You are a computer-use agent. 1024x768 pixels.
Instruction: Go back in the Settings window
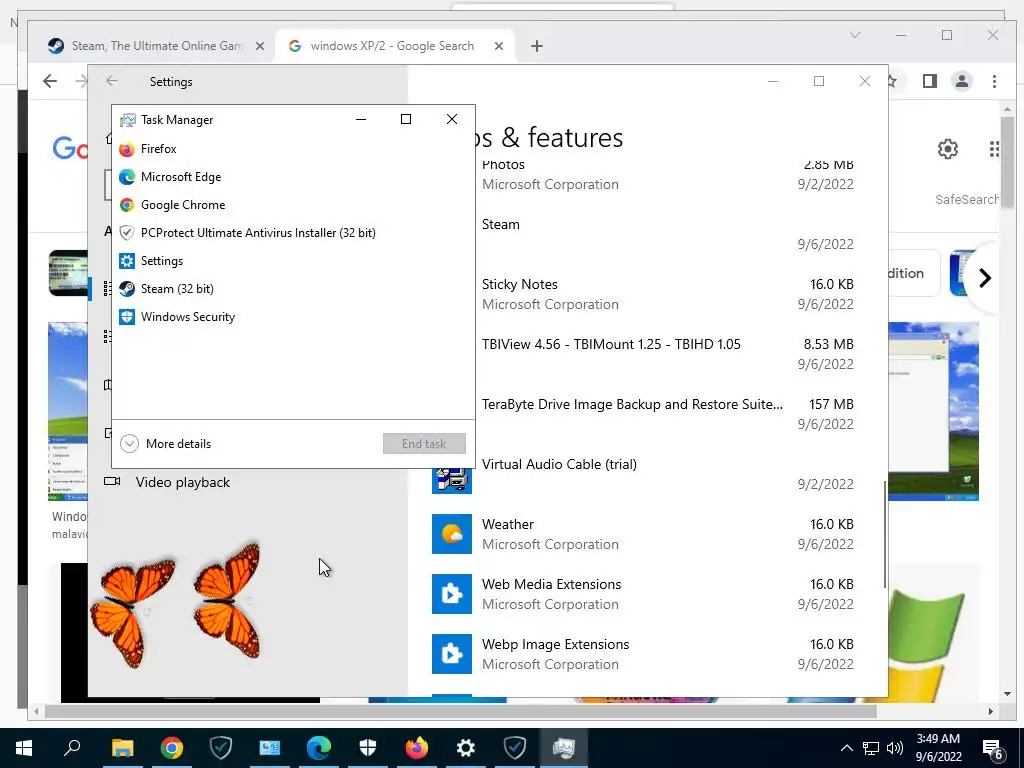(x=112, y=80)
